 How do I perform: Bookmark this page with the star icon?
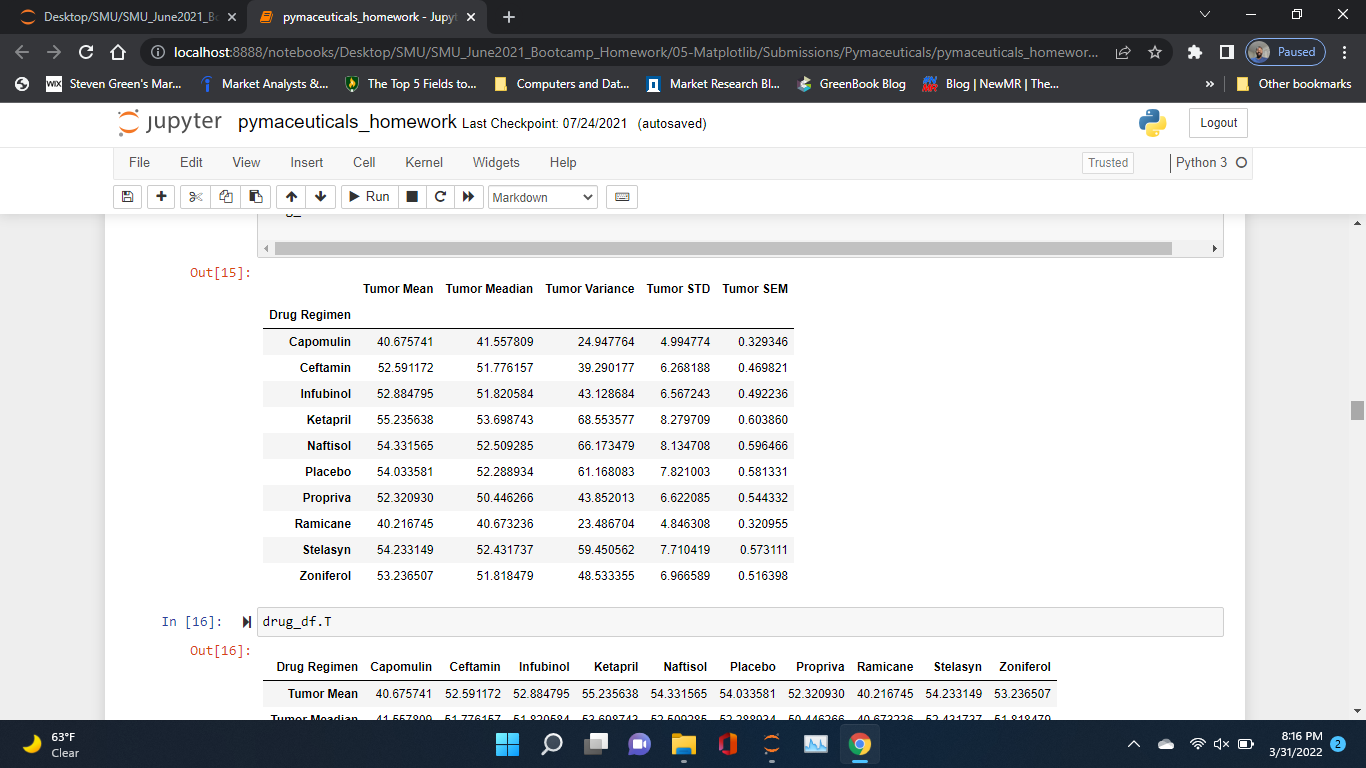(x=1155, y=52)
